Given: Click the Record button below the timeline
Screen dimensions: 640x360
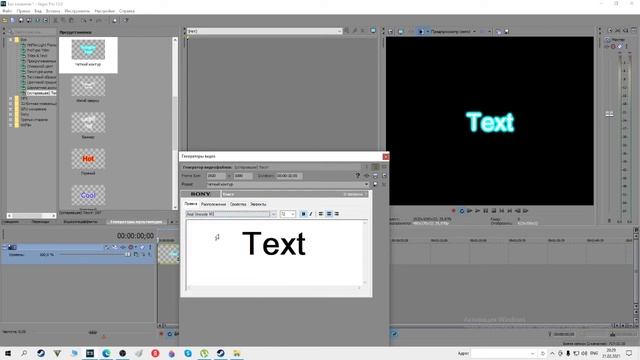Looking at the screenshot, I should point(162,334).
